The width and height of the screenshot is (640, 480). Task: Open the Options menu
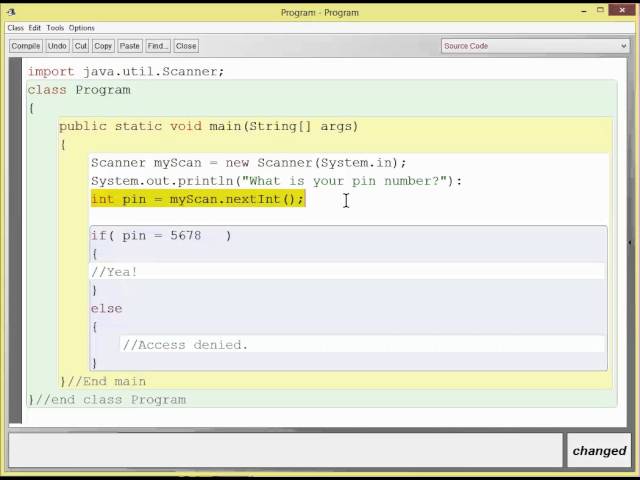[82, 28]
